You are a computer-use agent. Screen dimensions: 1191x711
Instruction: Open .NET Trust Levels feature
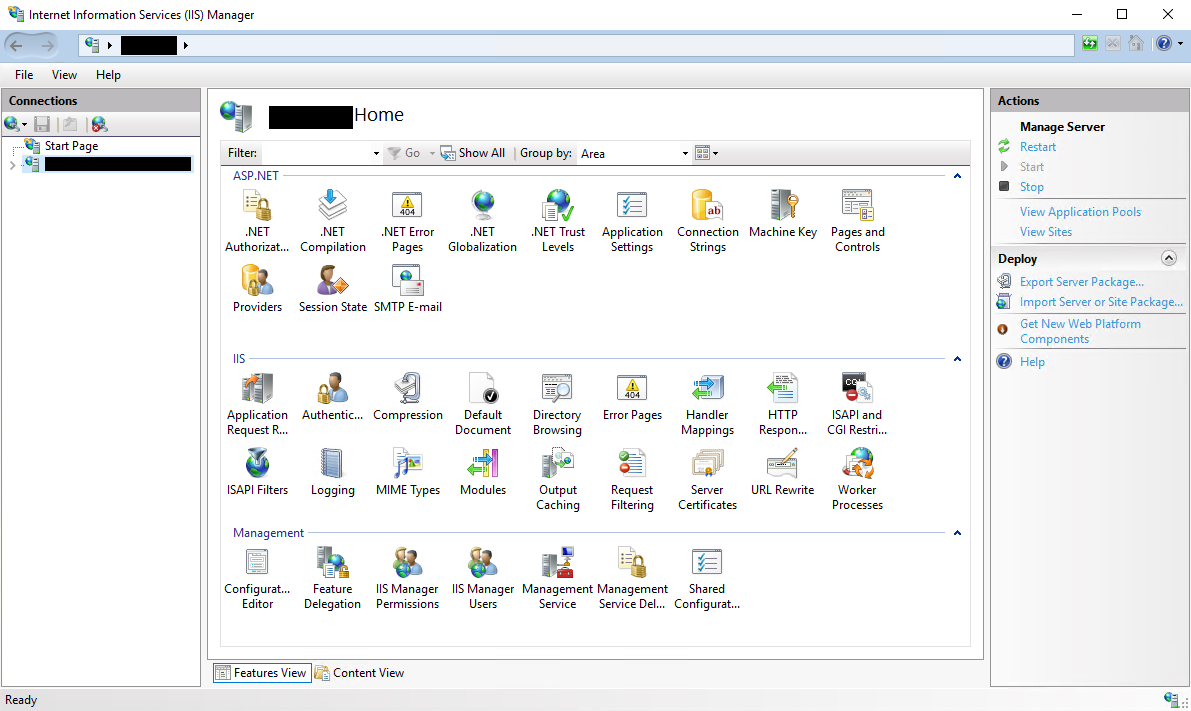(558, 221)
